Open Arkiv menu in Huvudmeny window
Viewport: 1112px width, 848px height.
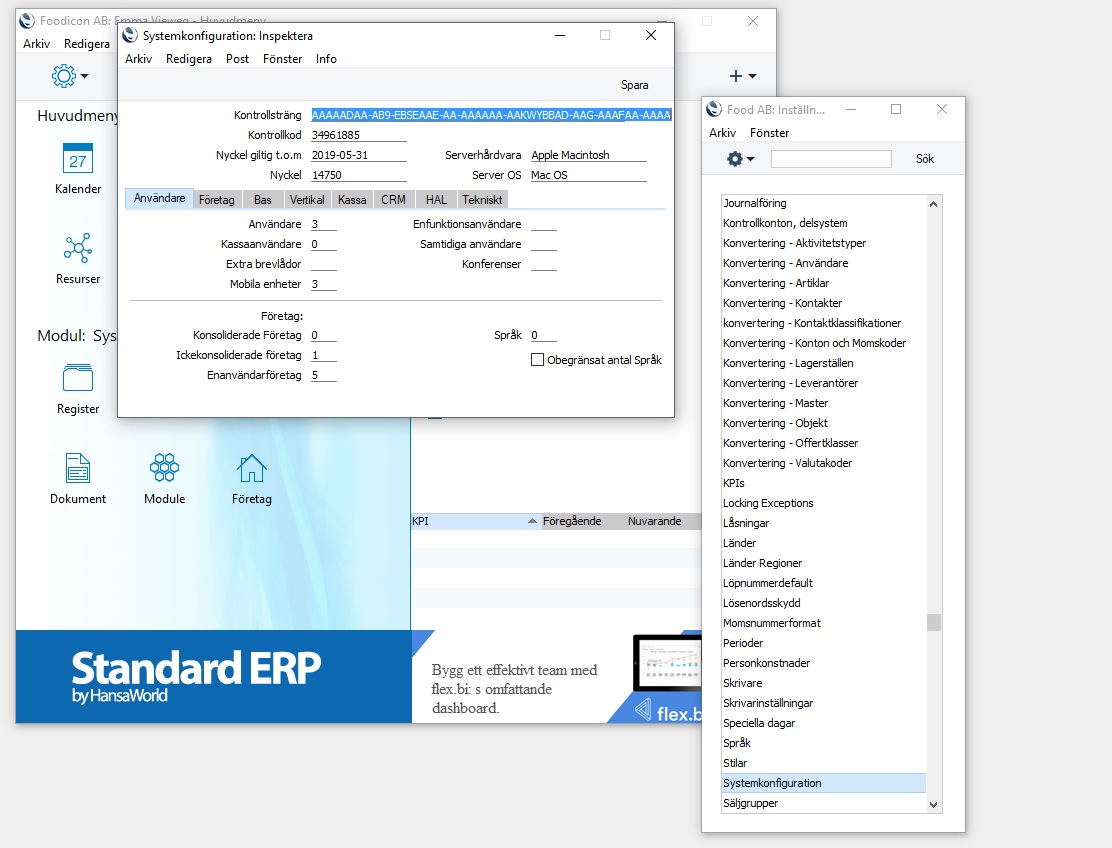36,44
